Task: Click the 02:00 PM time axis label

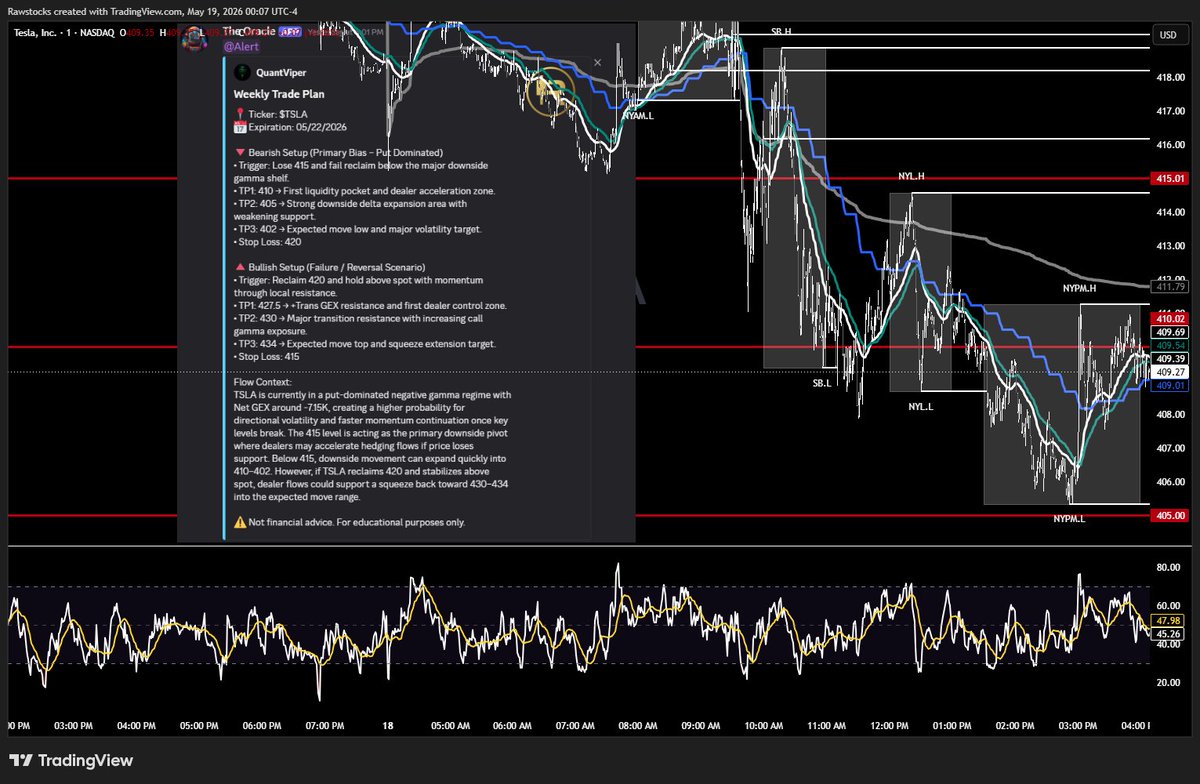Action: pos(1015,724)
